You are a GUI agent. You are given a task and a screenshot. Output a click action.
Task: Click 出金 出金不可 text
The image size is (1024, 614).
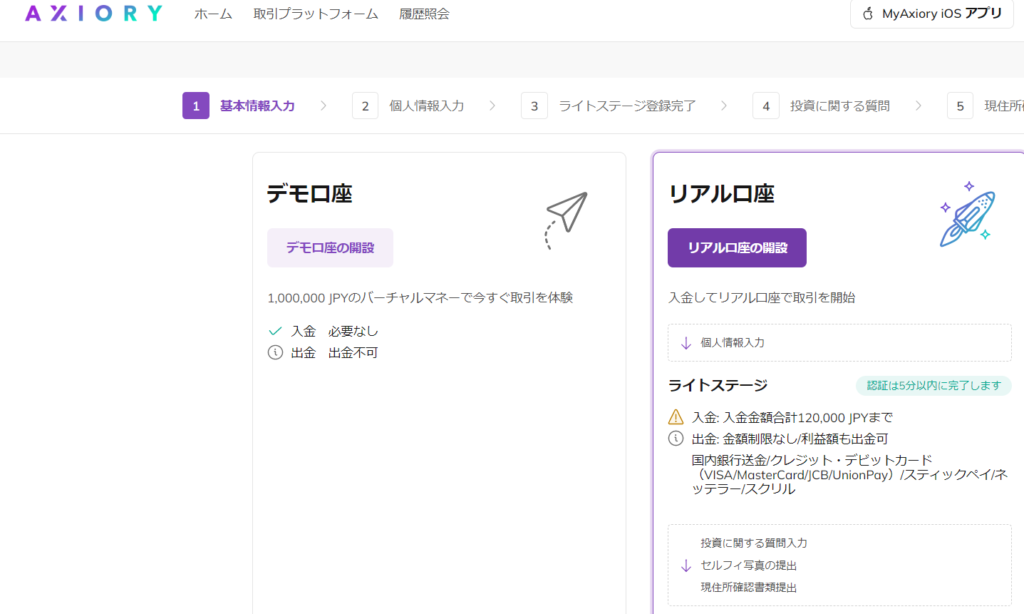tap(334, 353)
